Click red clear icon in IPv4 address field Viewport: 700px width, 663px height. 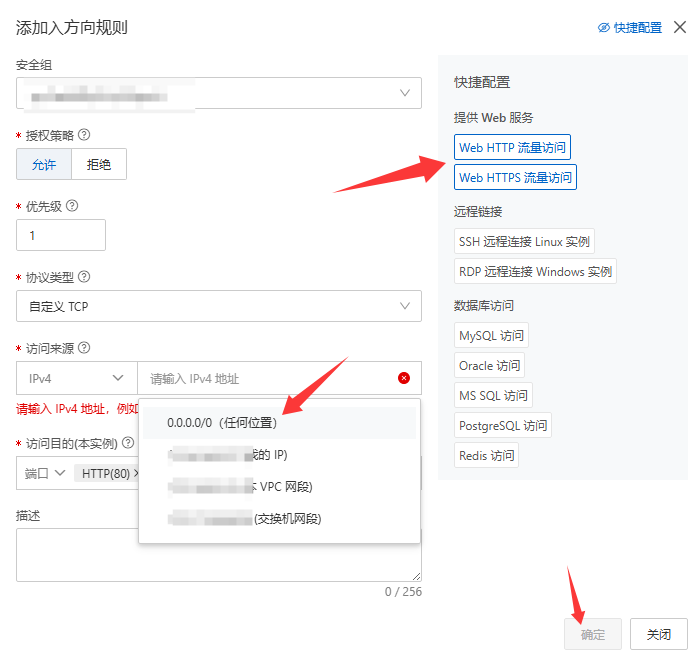click(404, 378)
